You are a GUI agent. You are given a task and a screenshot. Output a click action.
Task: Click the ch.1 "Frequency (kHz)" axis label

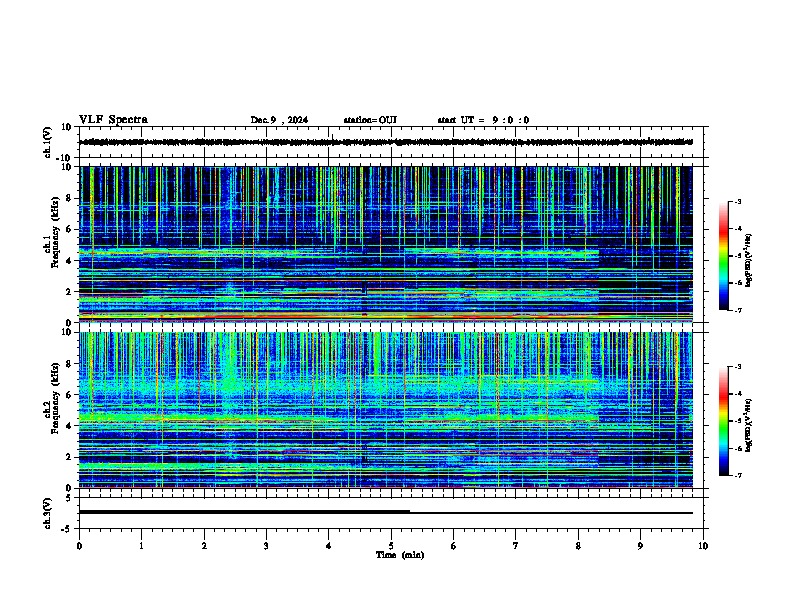(55, 232)
